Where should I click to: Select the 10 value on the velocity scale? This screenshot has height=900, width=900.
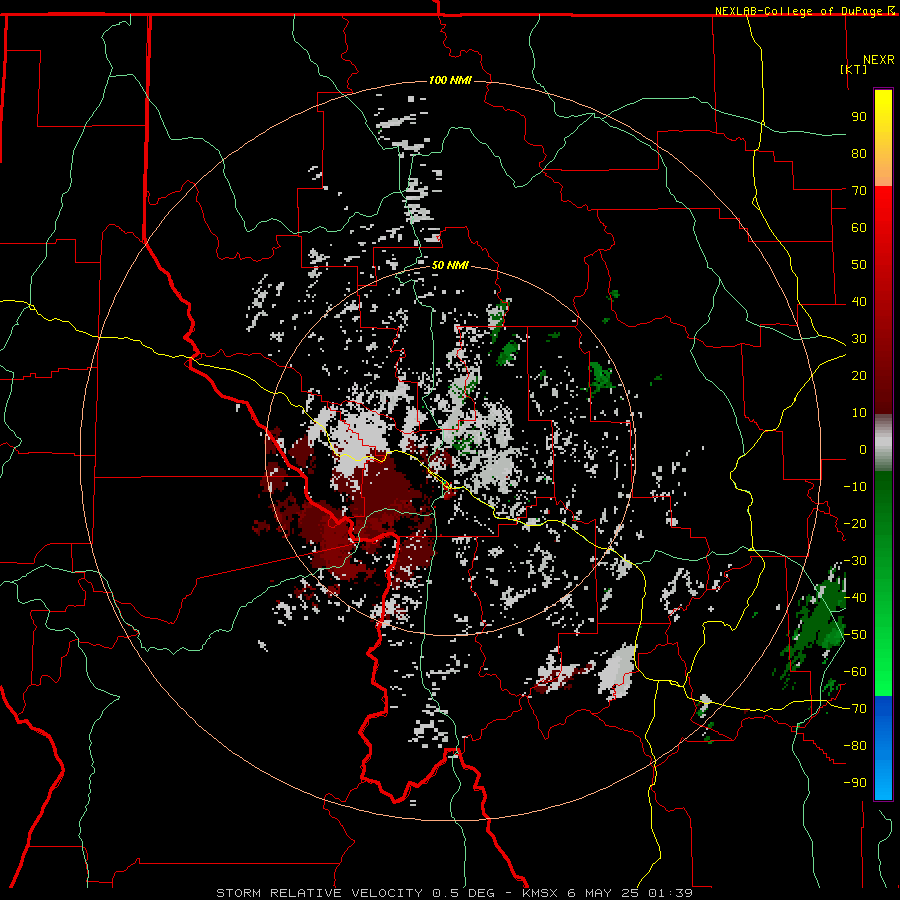pos(859,413)
